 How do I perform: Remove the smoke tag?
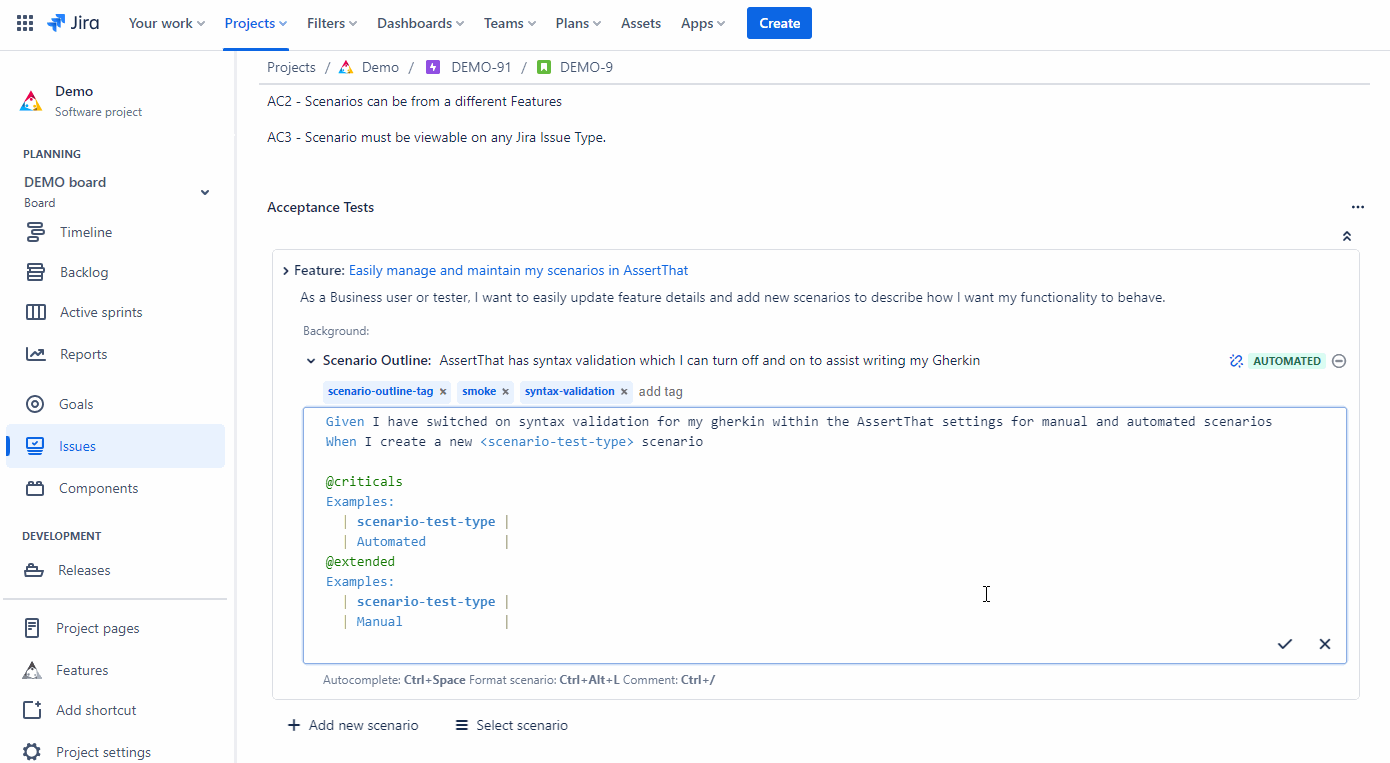click(506, 391)
